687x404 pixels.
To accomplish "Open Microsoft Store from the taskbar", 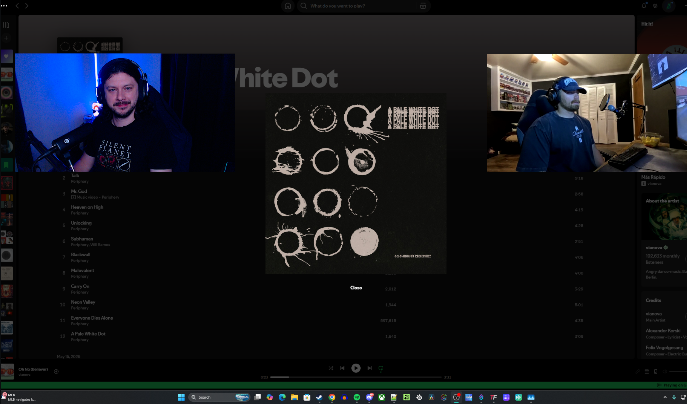I will click(307, 397).
